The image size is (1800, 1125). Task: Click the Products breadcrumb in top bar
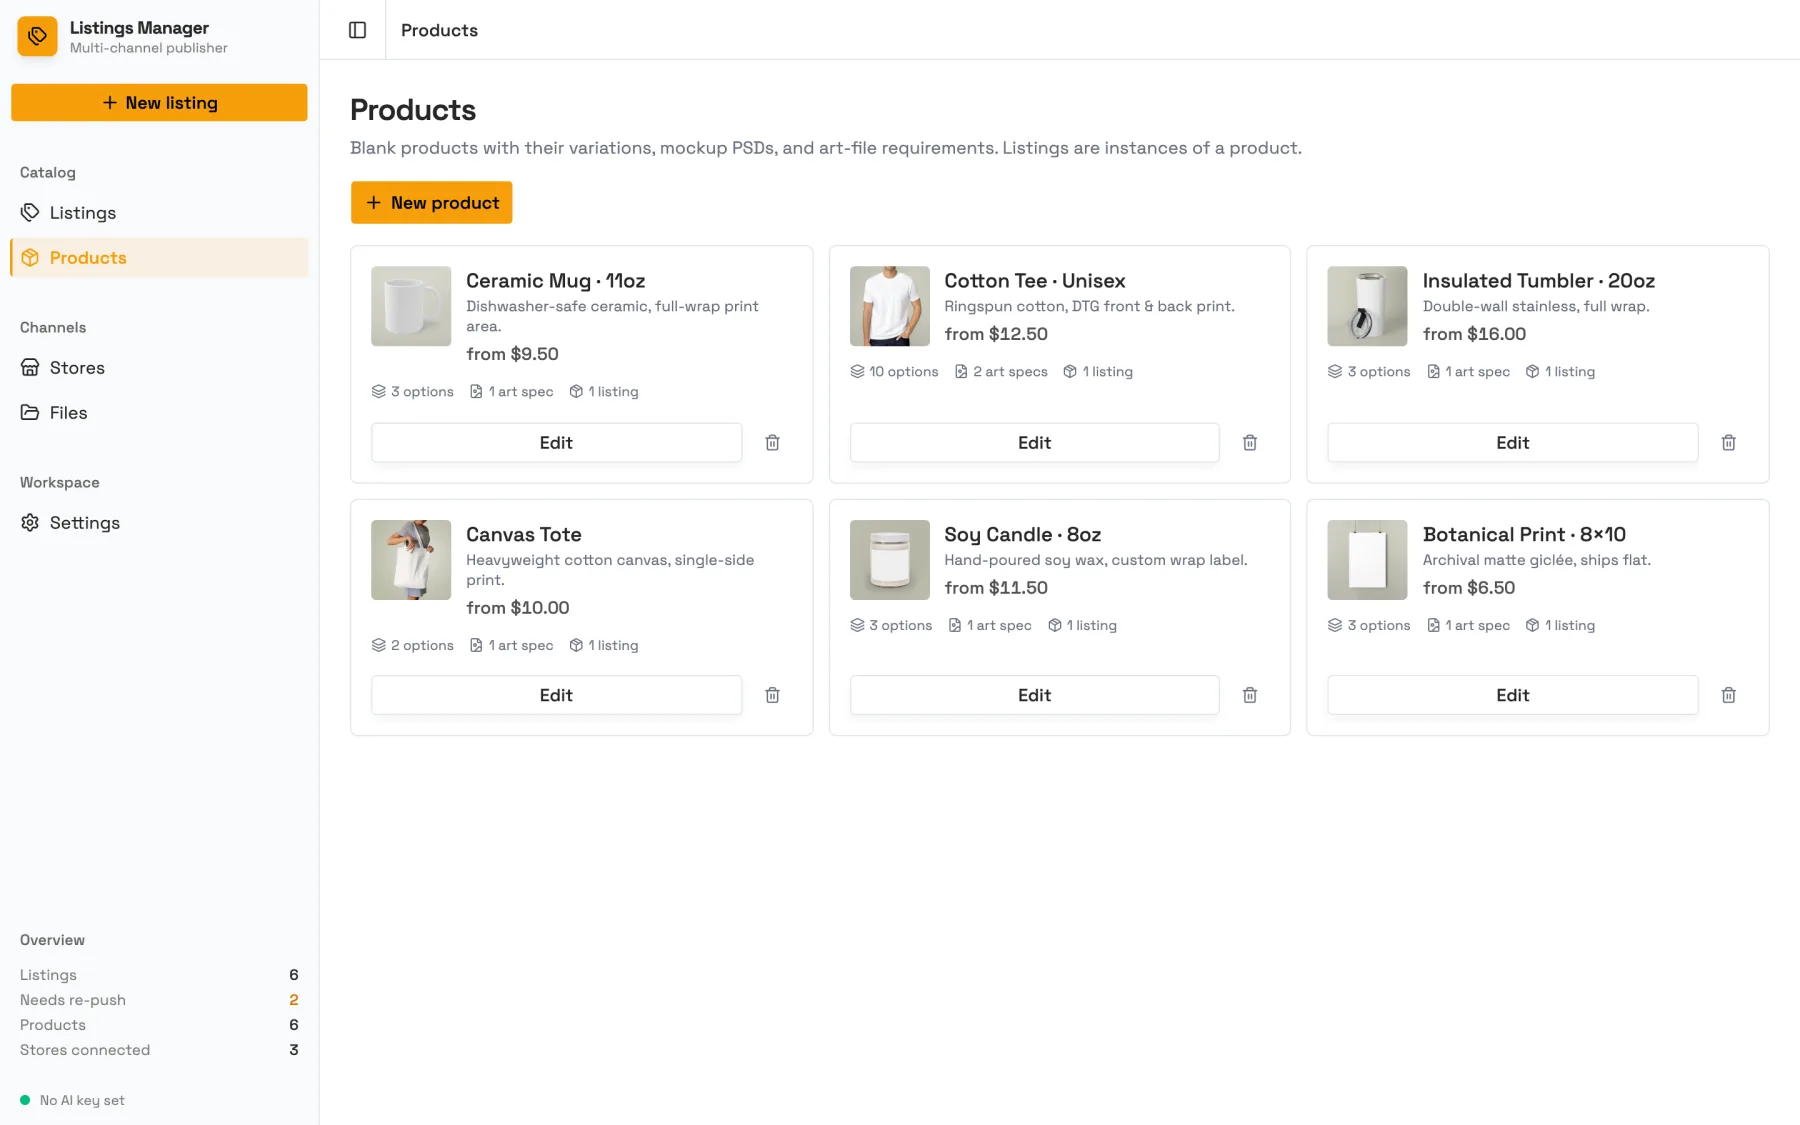point(439,30)
